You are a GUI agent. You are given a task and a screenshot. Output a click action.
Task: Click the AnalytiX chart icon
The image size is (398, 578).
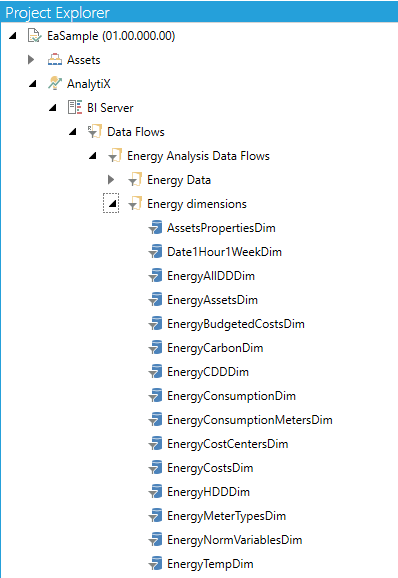[55, 84]
